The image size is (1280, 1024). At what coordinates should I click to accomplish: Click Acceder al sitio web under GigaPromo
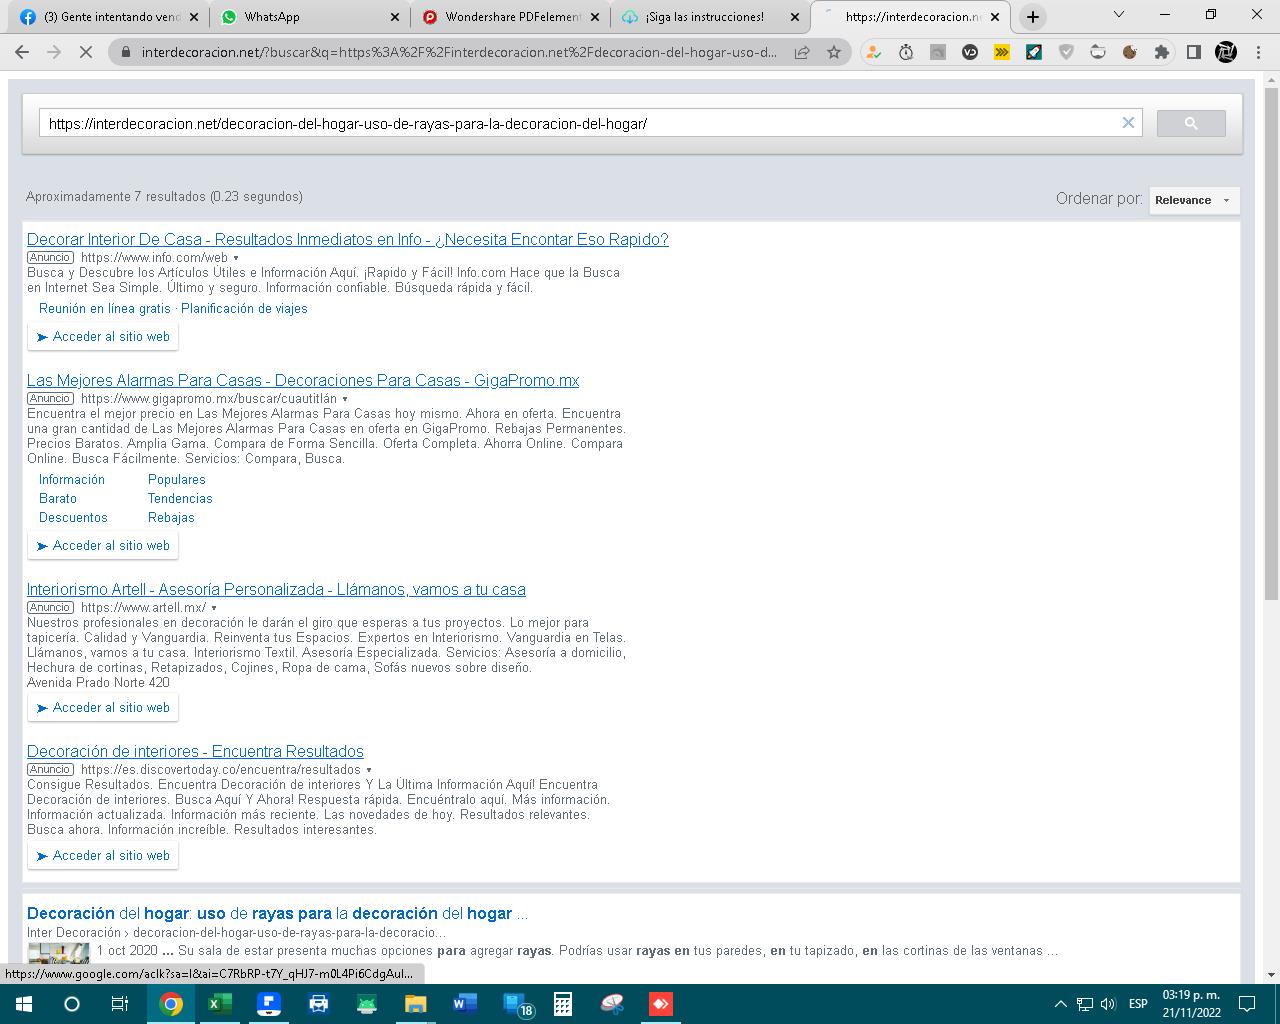pos(103,546)
